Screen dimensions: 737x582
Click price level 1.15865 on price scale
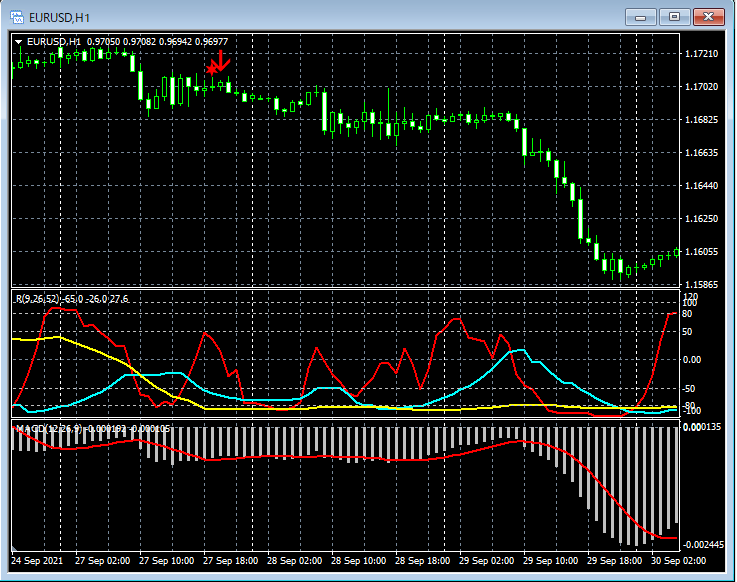tap(702, 284)
